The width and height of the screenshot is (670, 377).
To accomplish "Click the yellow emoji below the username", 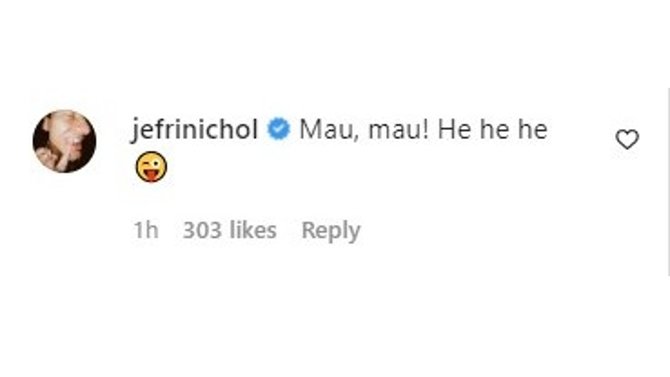I will (x=151, y=166).
